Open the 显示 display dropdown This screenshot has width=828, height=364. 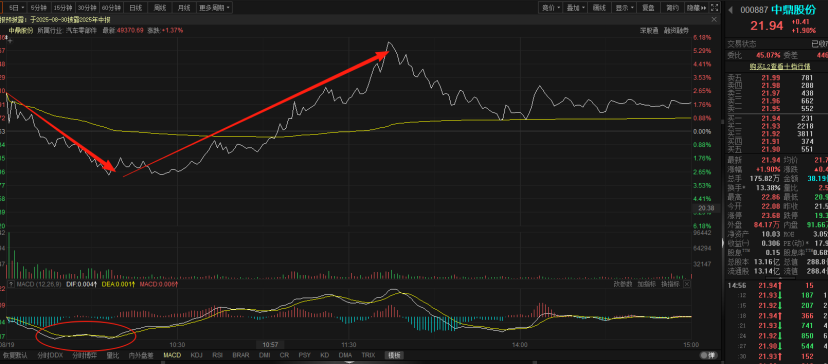624,7
